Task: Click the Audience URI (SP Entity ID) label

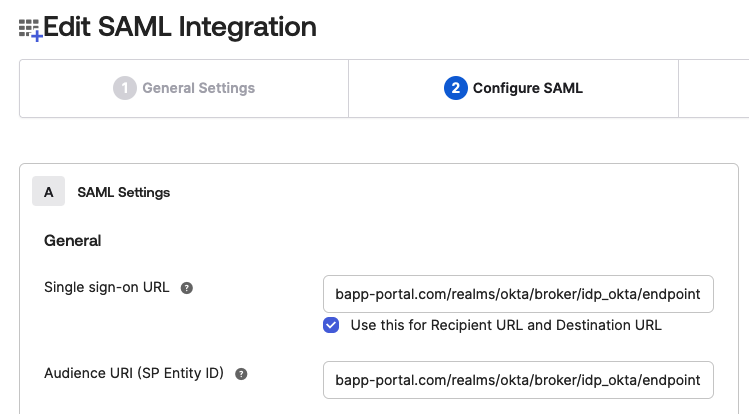Action: point(134,373)
